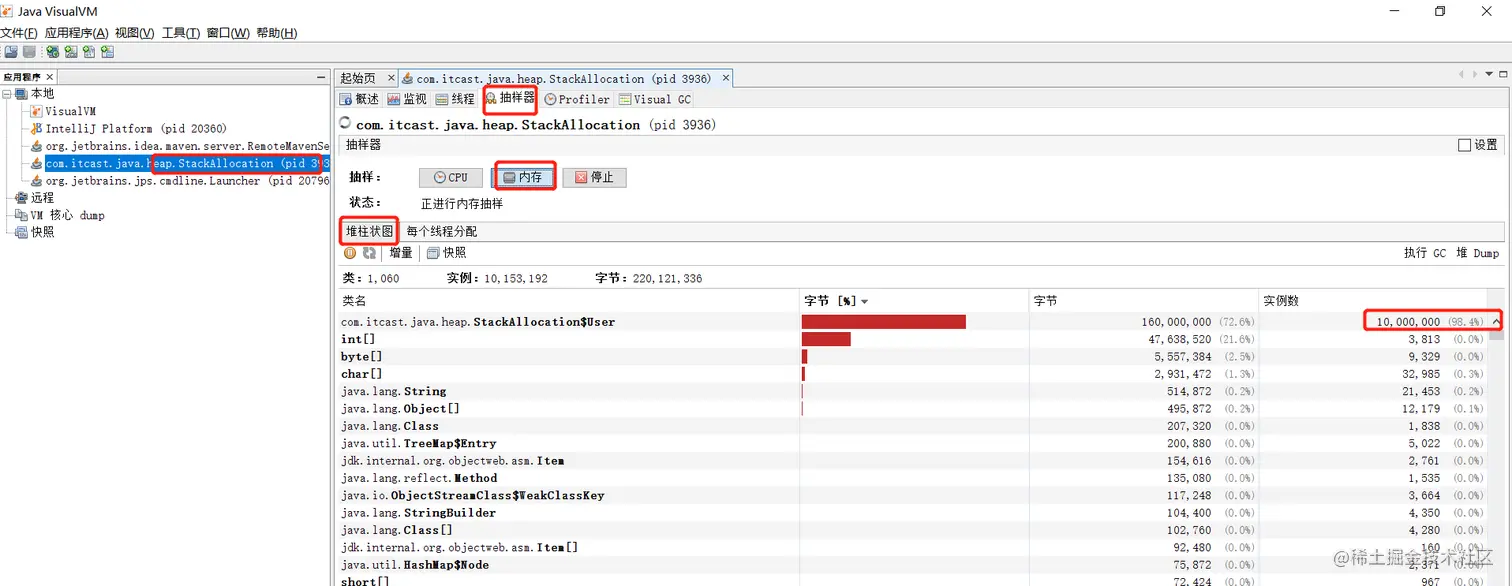1512x586 pixels.
Task: Click scrollbar up arrow in class table
Action: 1497,321
